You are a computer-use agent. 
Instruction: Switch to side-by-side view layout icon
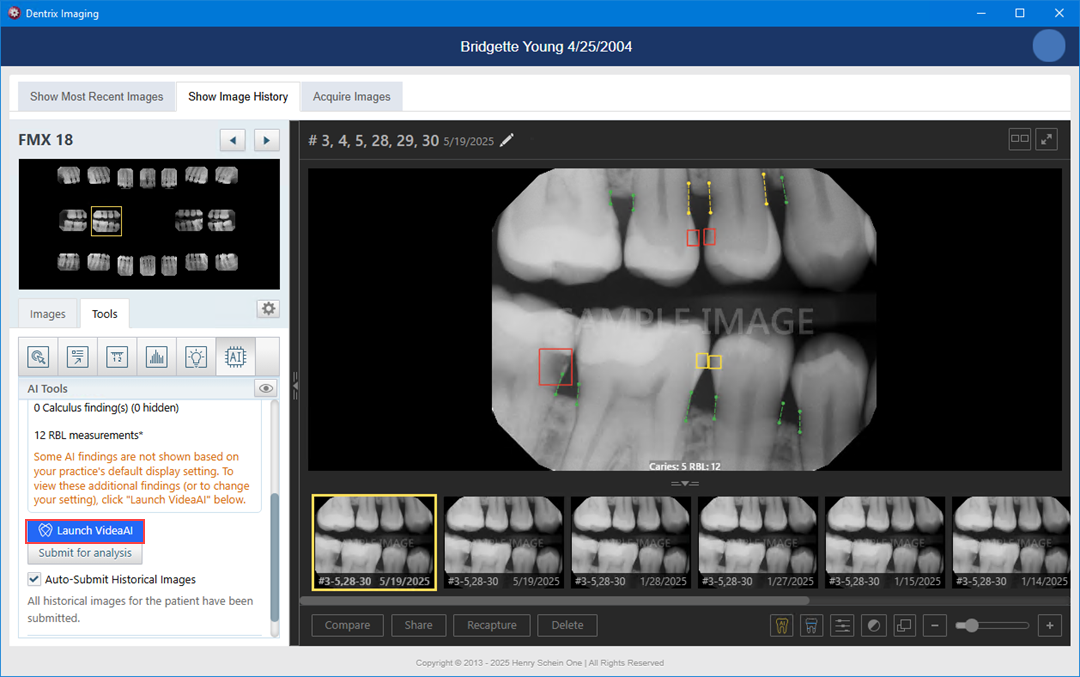pyautogui.click(x=1019, y=139)
